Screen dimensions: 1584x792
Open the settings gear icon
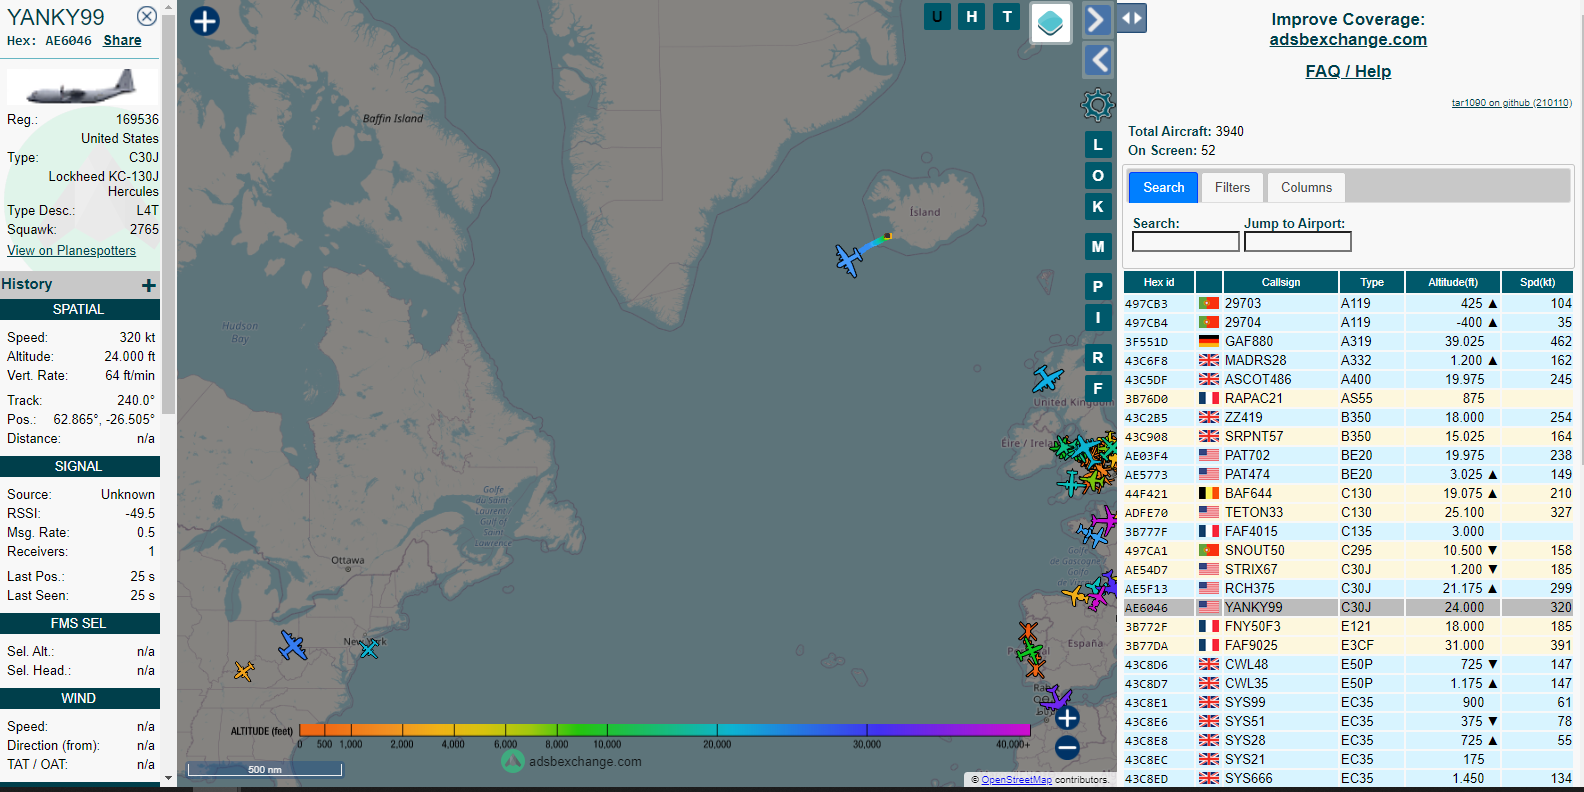click(1097, 104)
